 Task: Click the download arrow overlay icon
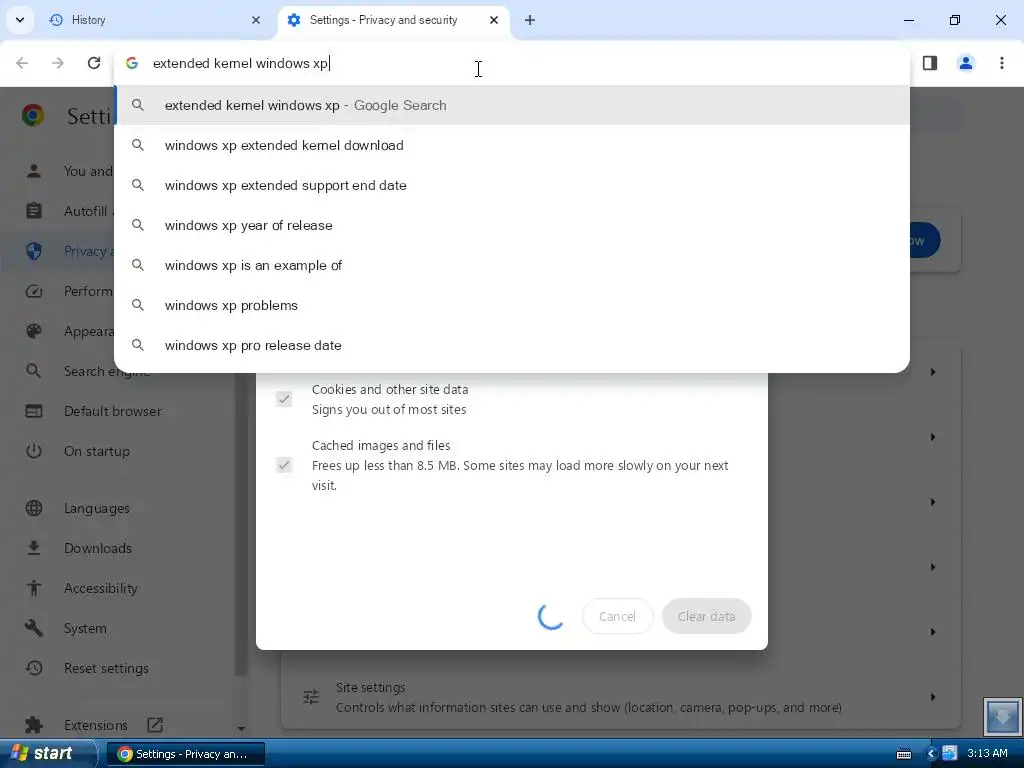pyautogui.click(x=1003, y=716)
